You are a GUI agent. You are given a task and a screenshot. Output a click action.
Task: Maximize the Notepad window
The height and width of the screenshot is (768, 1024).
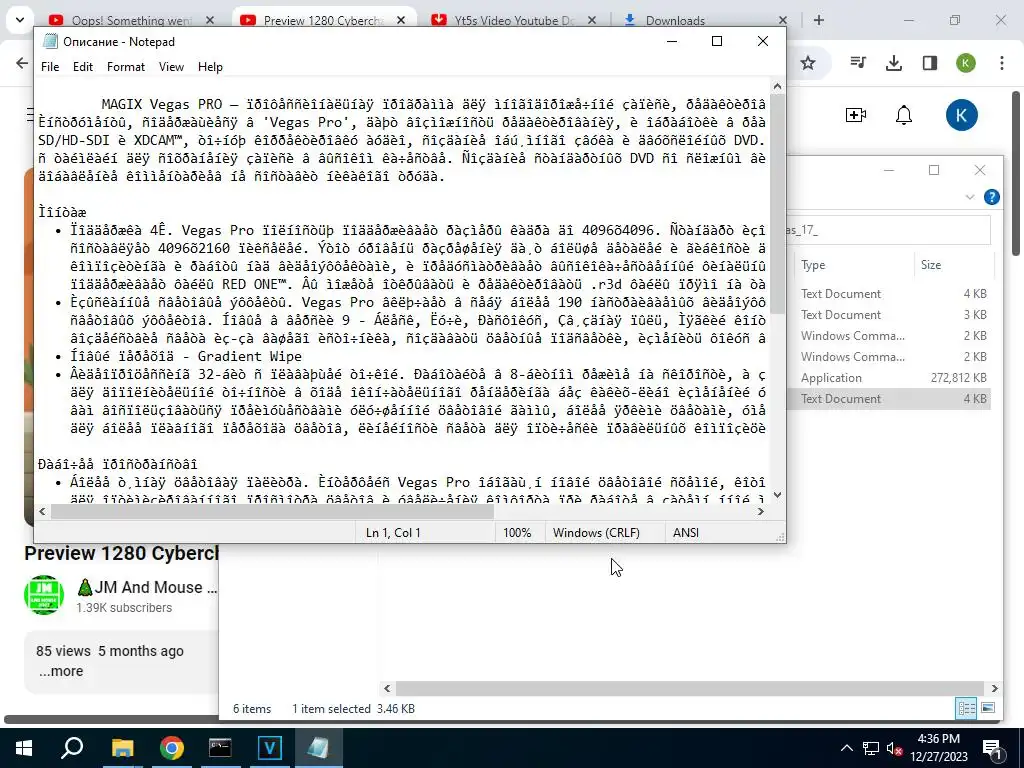coord(716,41)
